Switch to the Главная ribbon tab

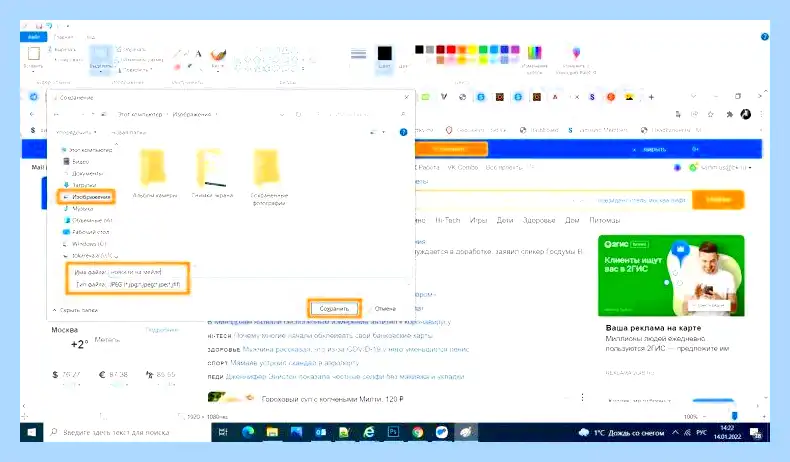[63, 37]
